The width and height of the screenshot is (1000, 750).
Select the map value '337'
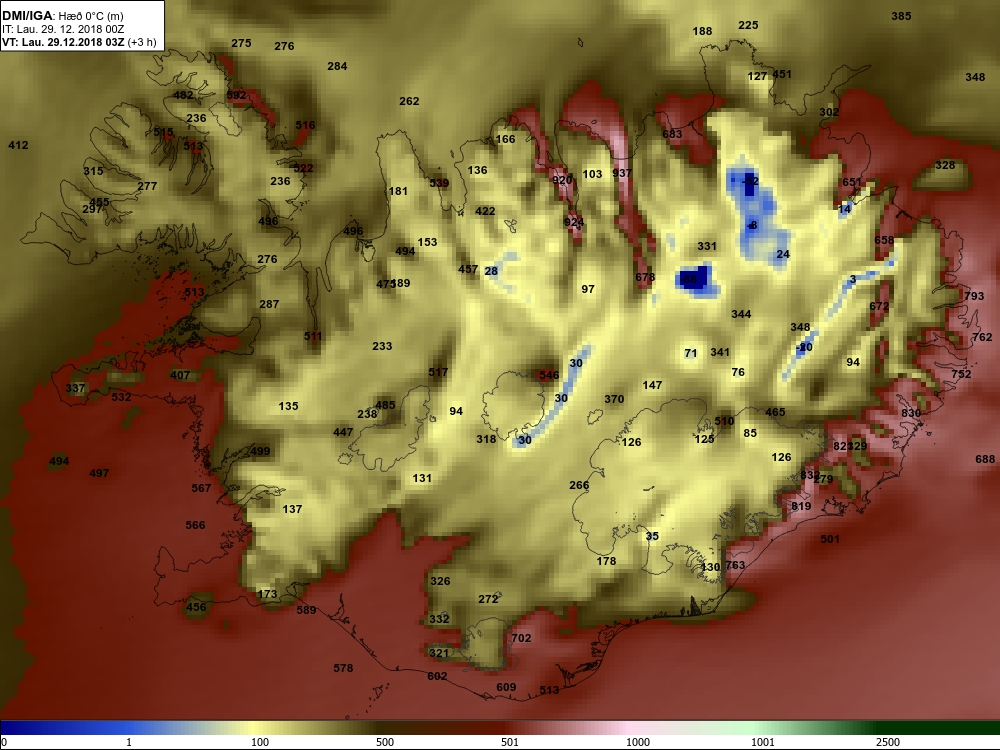coord(75,388)
